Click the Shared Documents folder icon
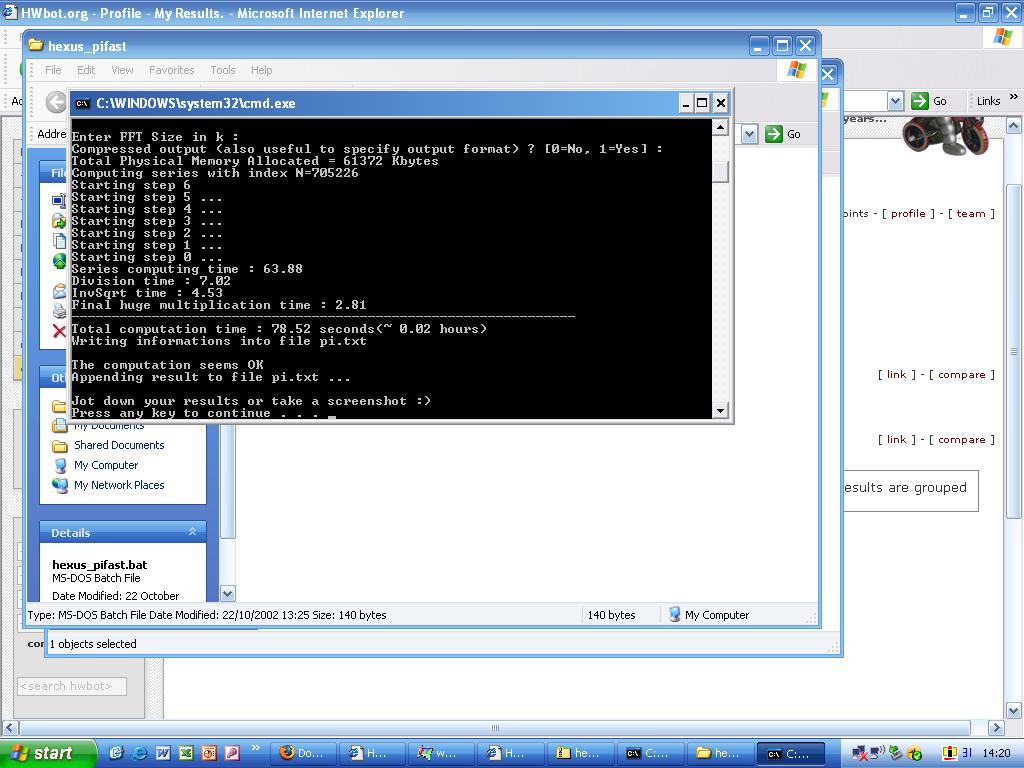 pos(60,445)
